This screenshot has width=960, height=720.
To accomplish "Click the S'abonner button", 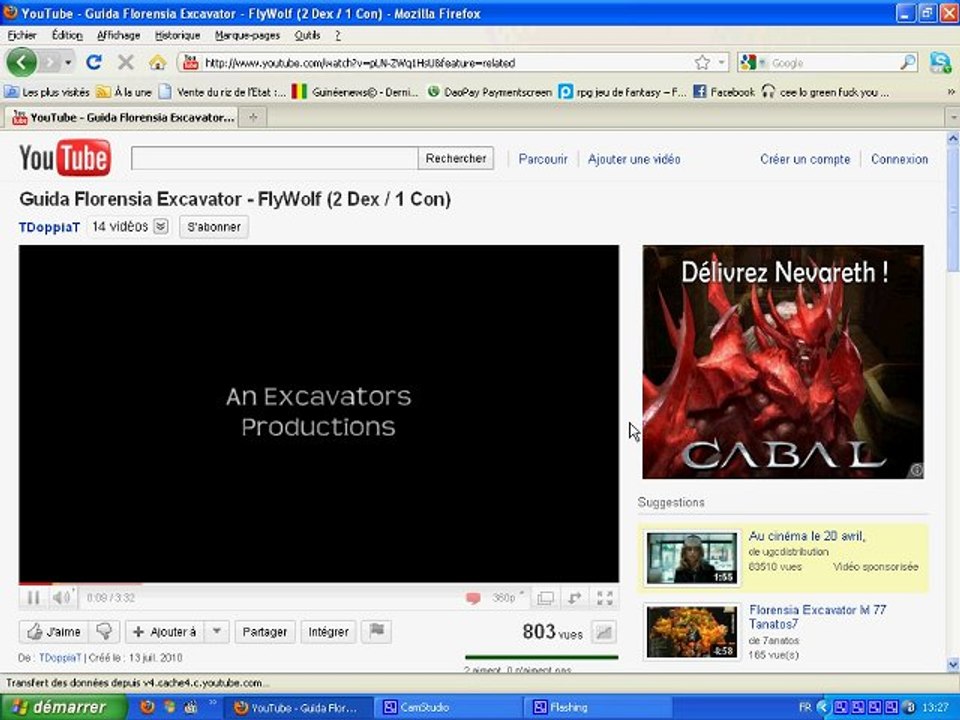I will (x=214, y=227).
